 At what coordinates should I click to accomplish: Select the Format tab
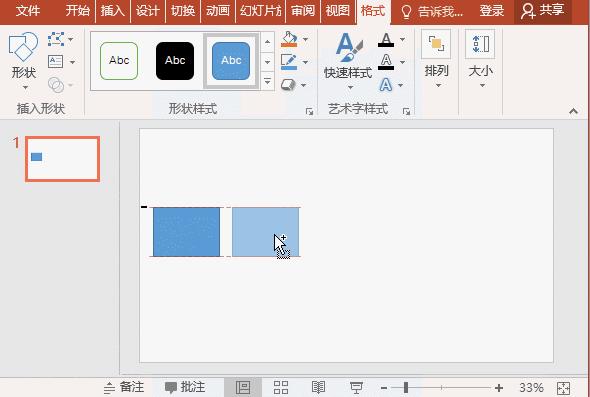pyautogui.click(x=373, y=11)
